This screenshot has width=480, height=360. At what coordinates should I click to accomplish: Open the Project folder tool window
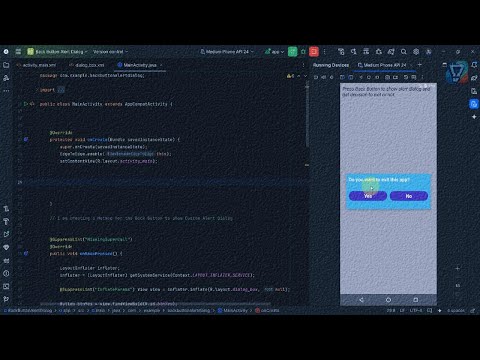[6, 65]
